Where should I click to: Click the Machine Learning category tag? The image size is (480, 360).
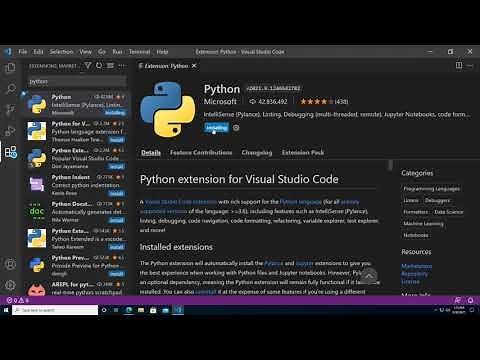coord(423,224)
